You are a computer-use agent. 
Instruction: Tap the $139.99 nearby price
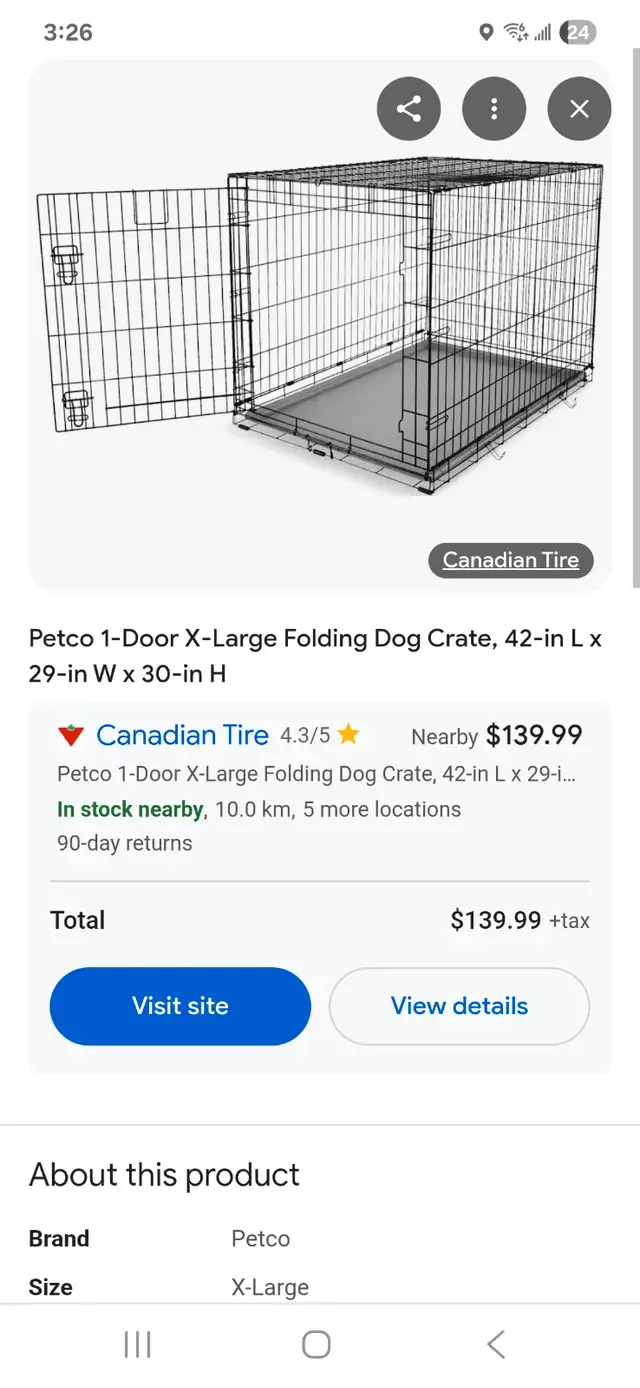point(534,736)
